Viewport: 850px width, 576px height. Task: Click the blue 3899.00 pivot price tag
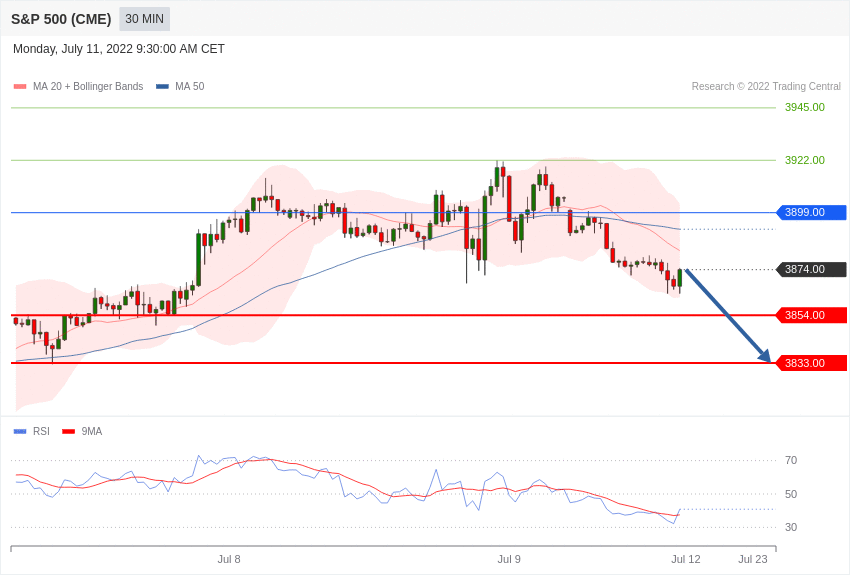(812, 212)
